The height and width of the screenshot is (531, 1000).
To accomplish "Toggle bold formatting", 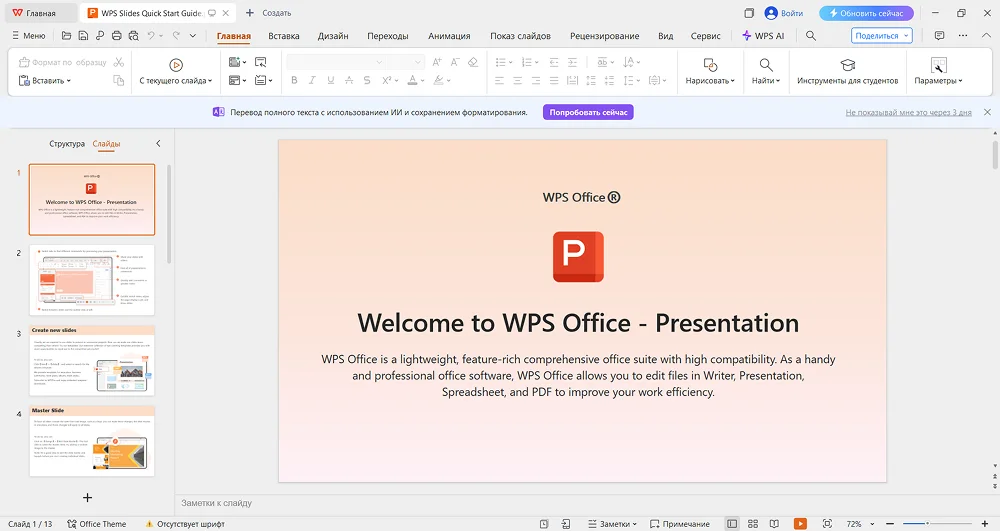I will pyautogui.click(x=294, y=80).
